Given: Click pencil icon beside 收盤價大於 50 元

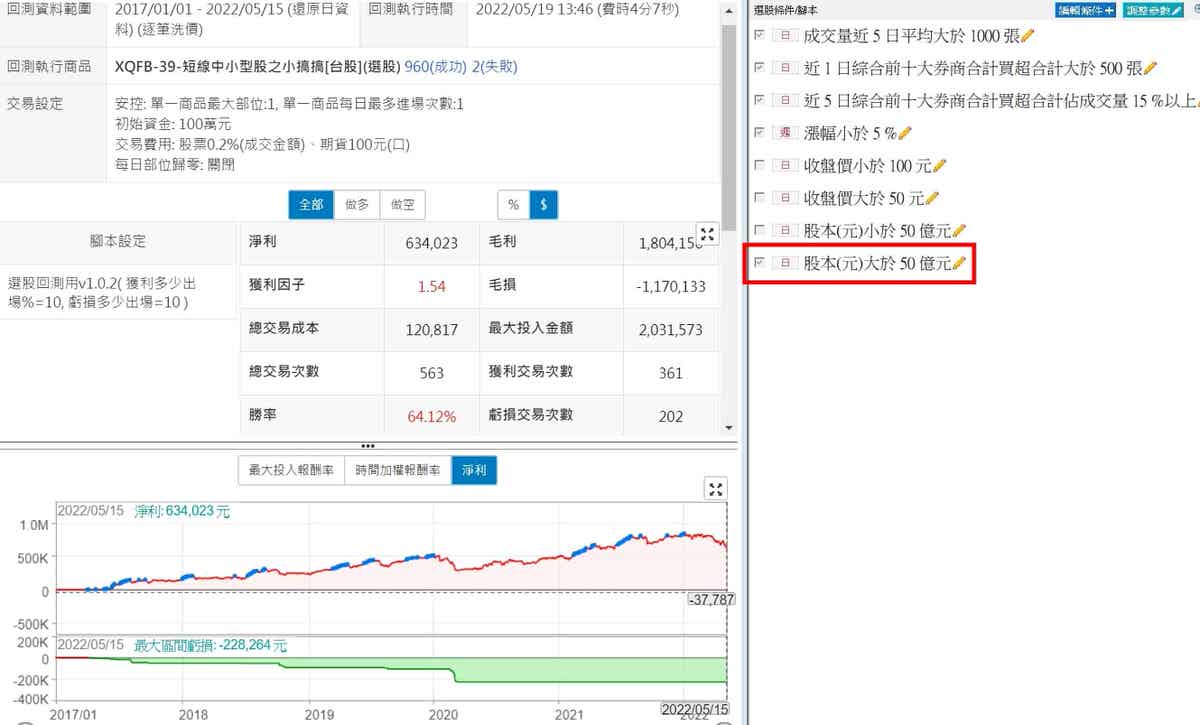Looking at the screenshot, I should 933,198.
